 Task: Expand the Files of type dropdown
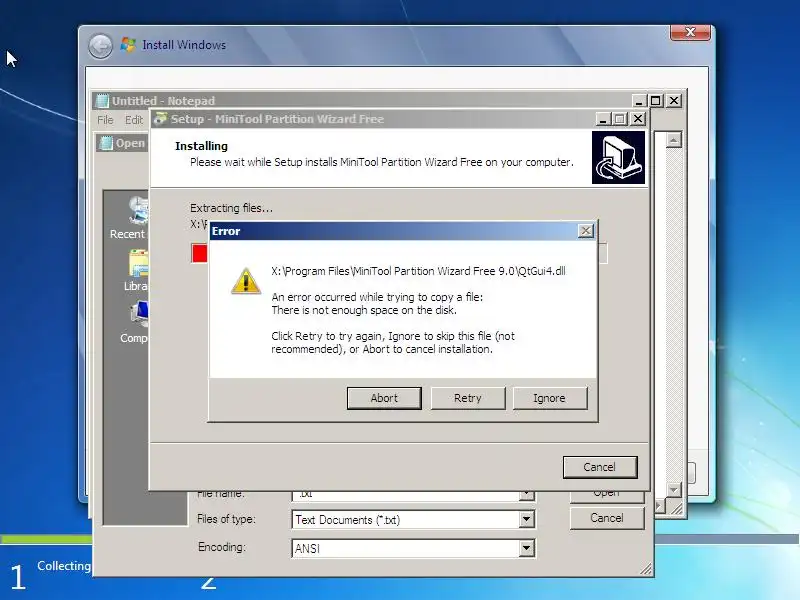527,519
